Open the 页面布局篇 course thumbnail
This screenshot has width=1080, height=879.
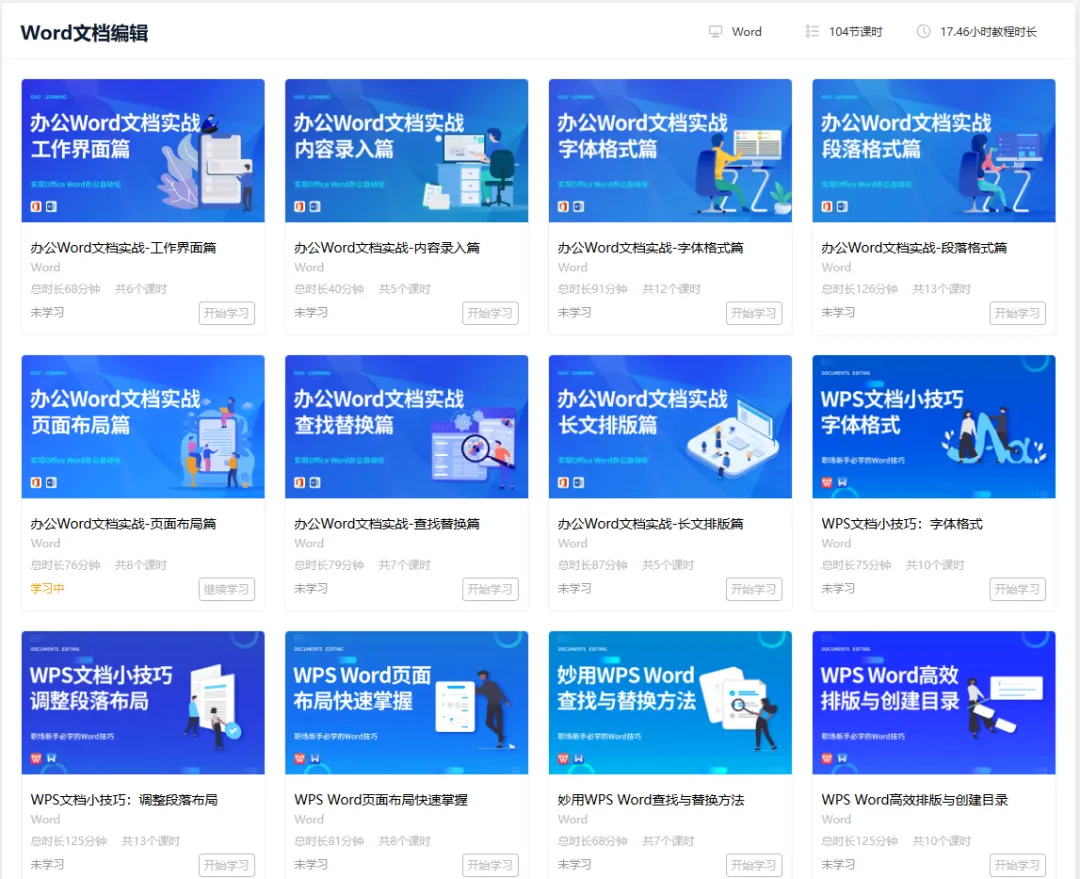143,426
